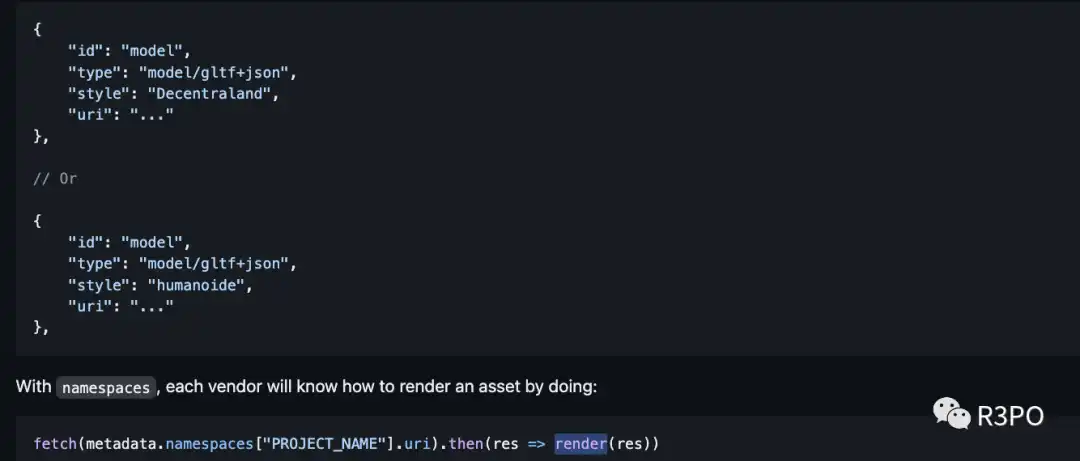
Task: Click the R3PO watermark text
Action: (1010, 416)
